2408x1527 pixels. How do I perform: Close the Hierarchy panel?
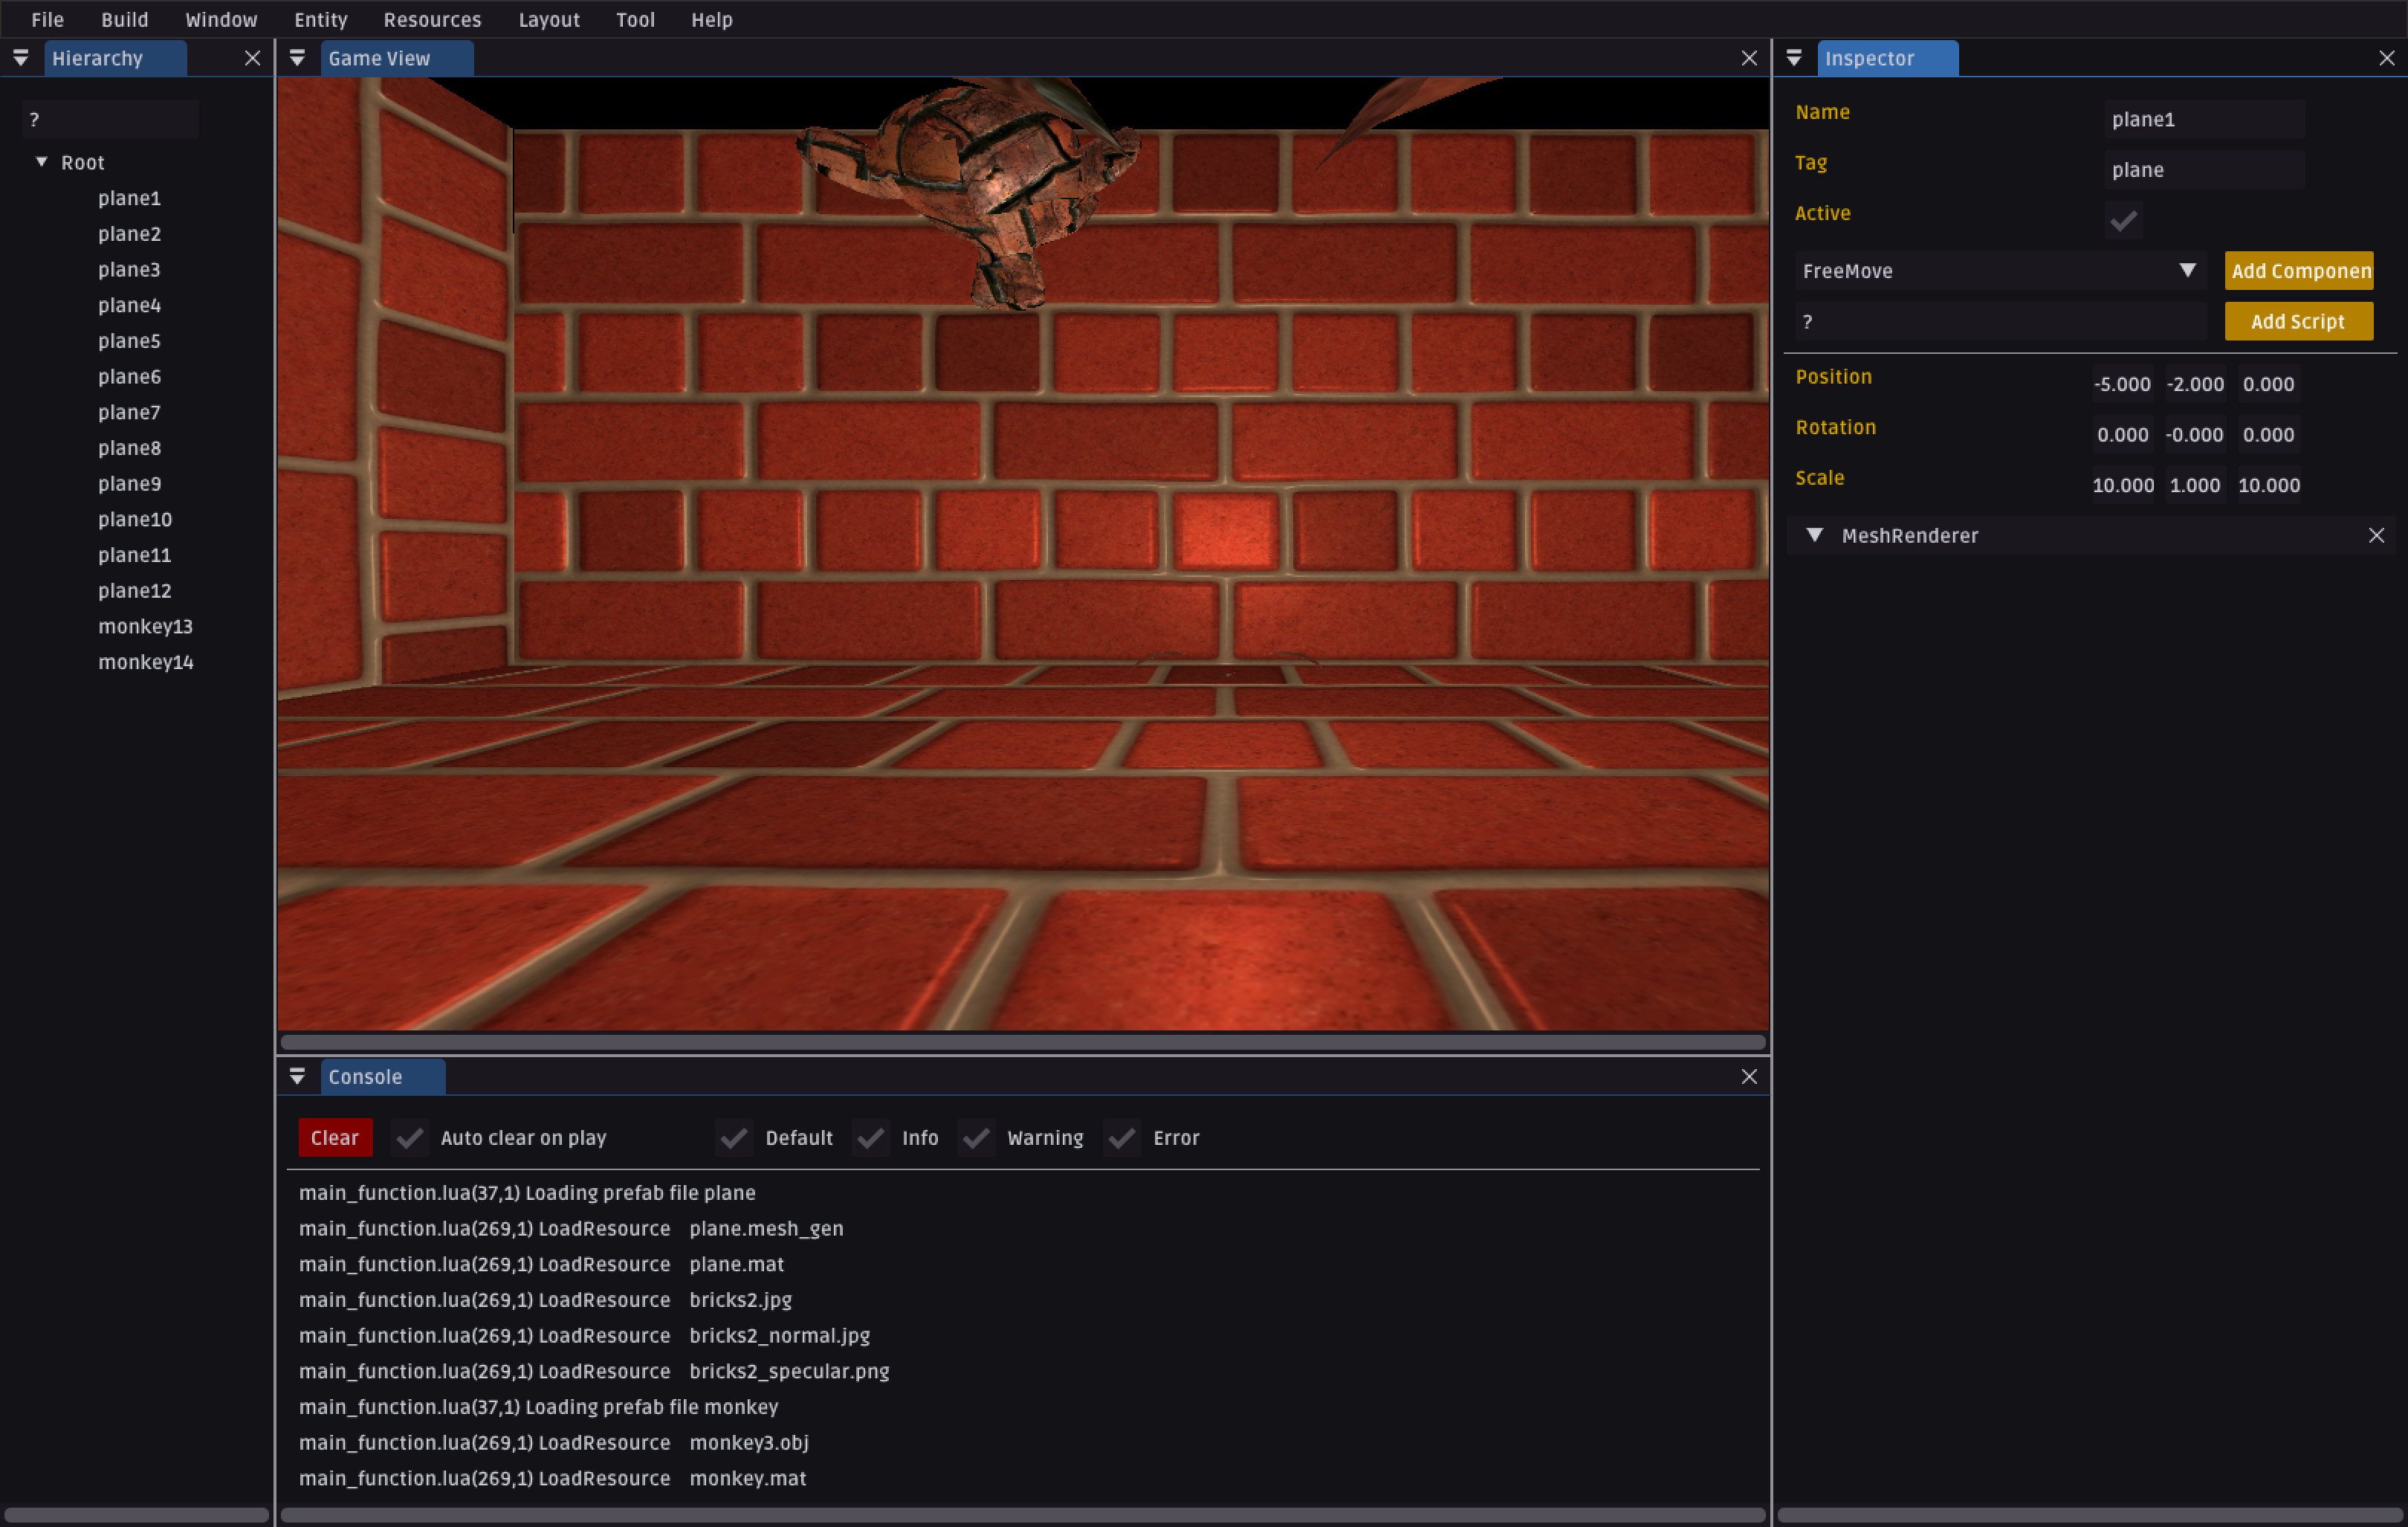(252, 58)
